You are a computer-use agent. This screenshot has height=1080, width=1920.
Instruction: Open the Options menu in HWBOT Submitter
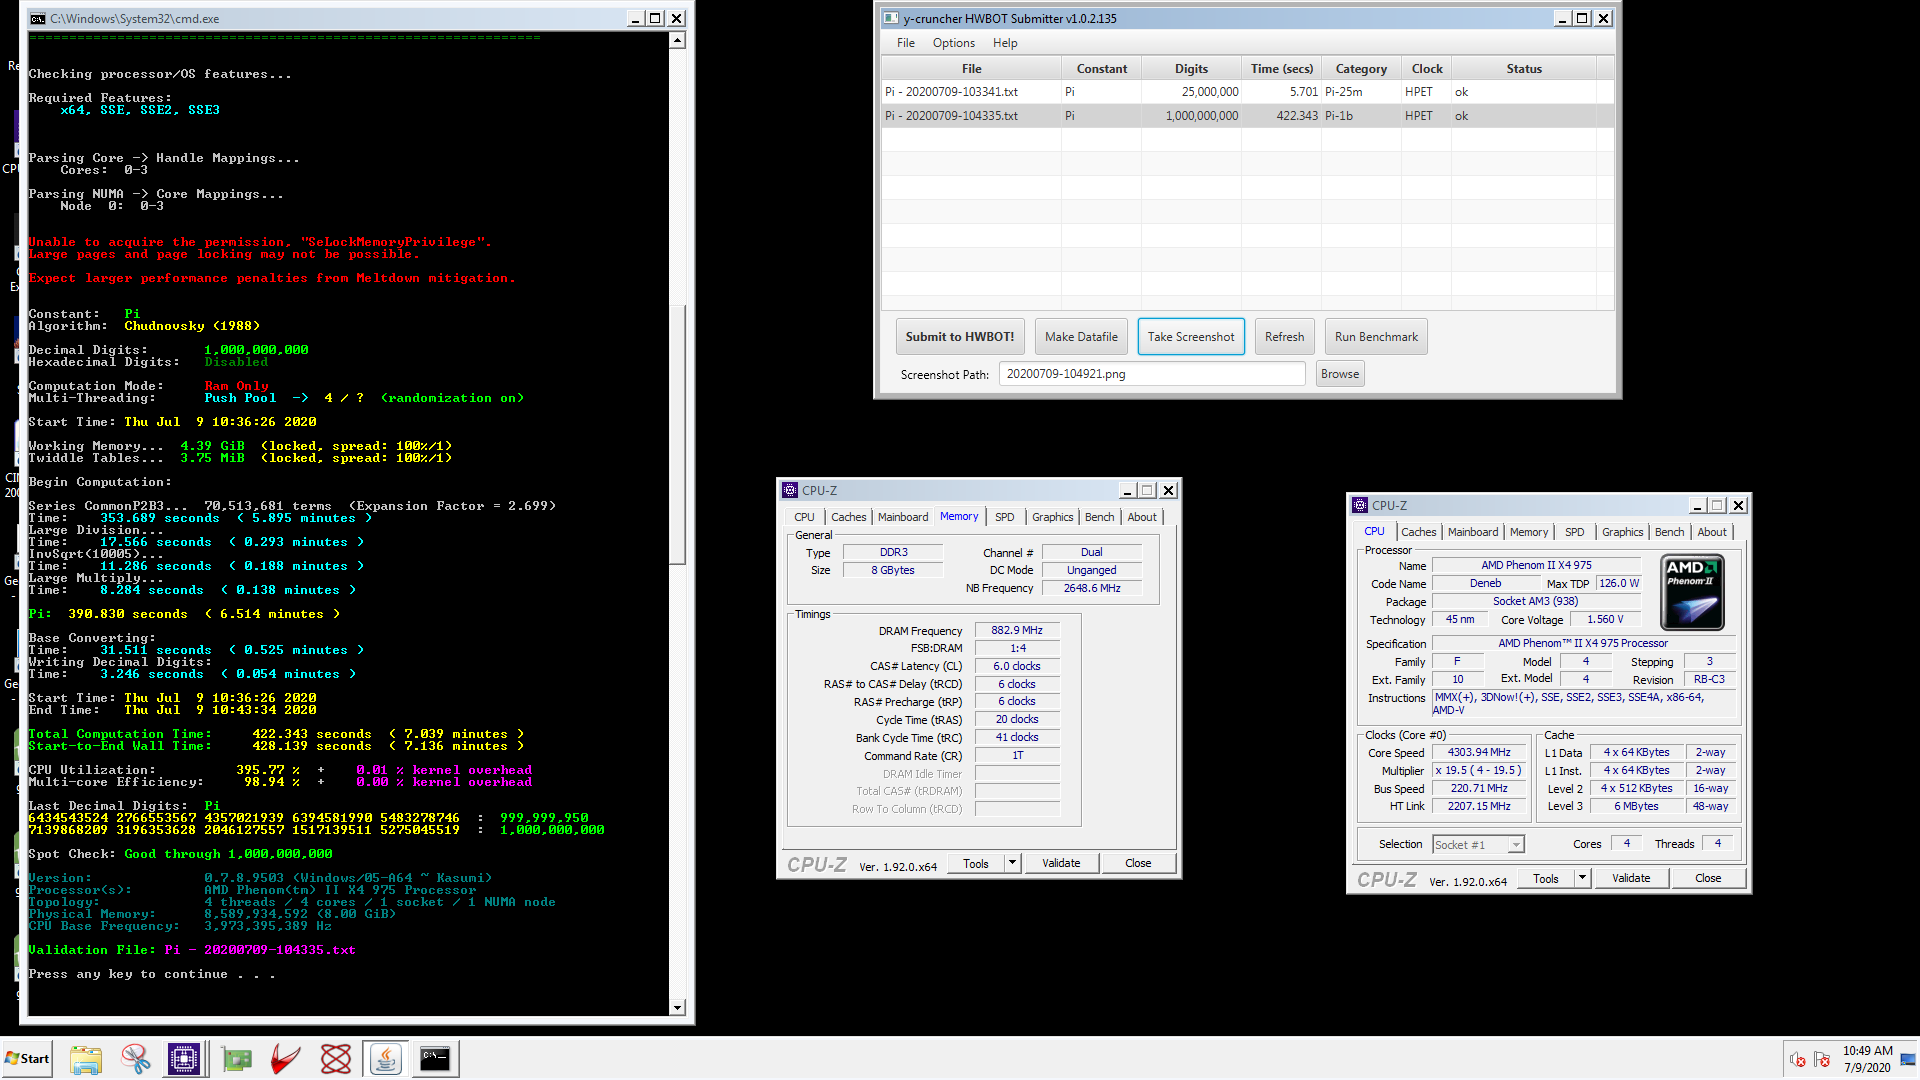point(954,43)
